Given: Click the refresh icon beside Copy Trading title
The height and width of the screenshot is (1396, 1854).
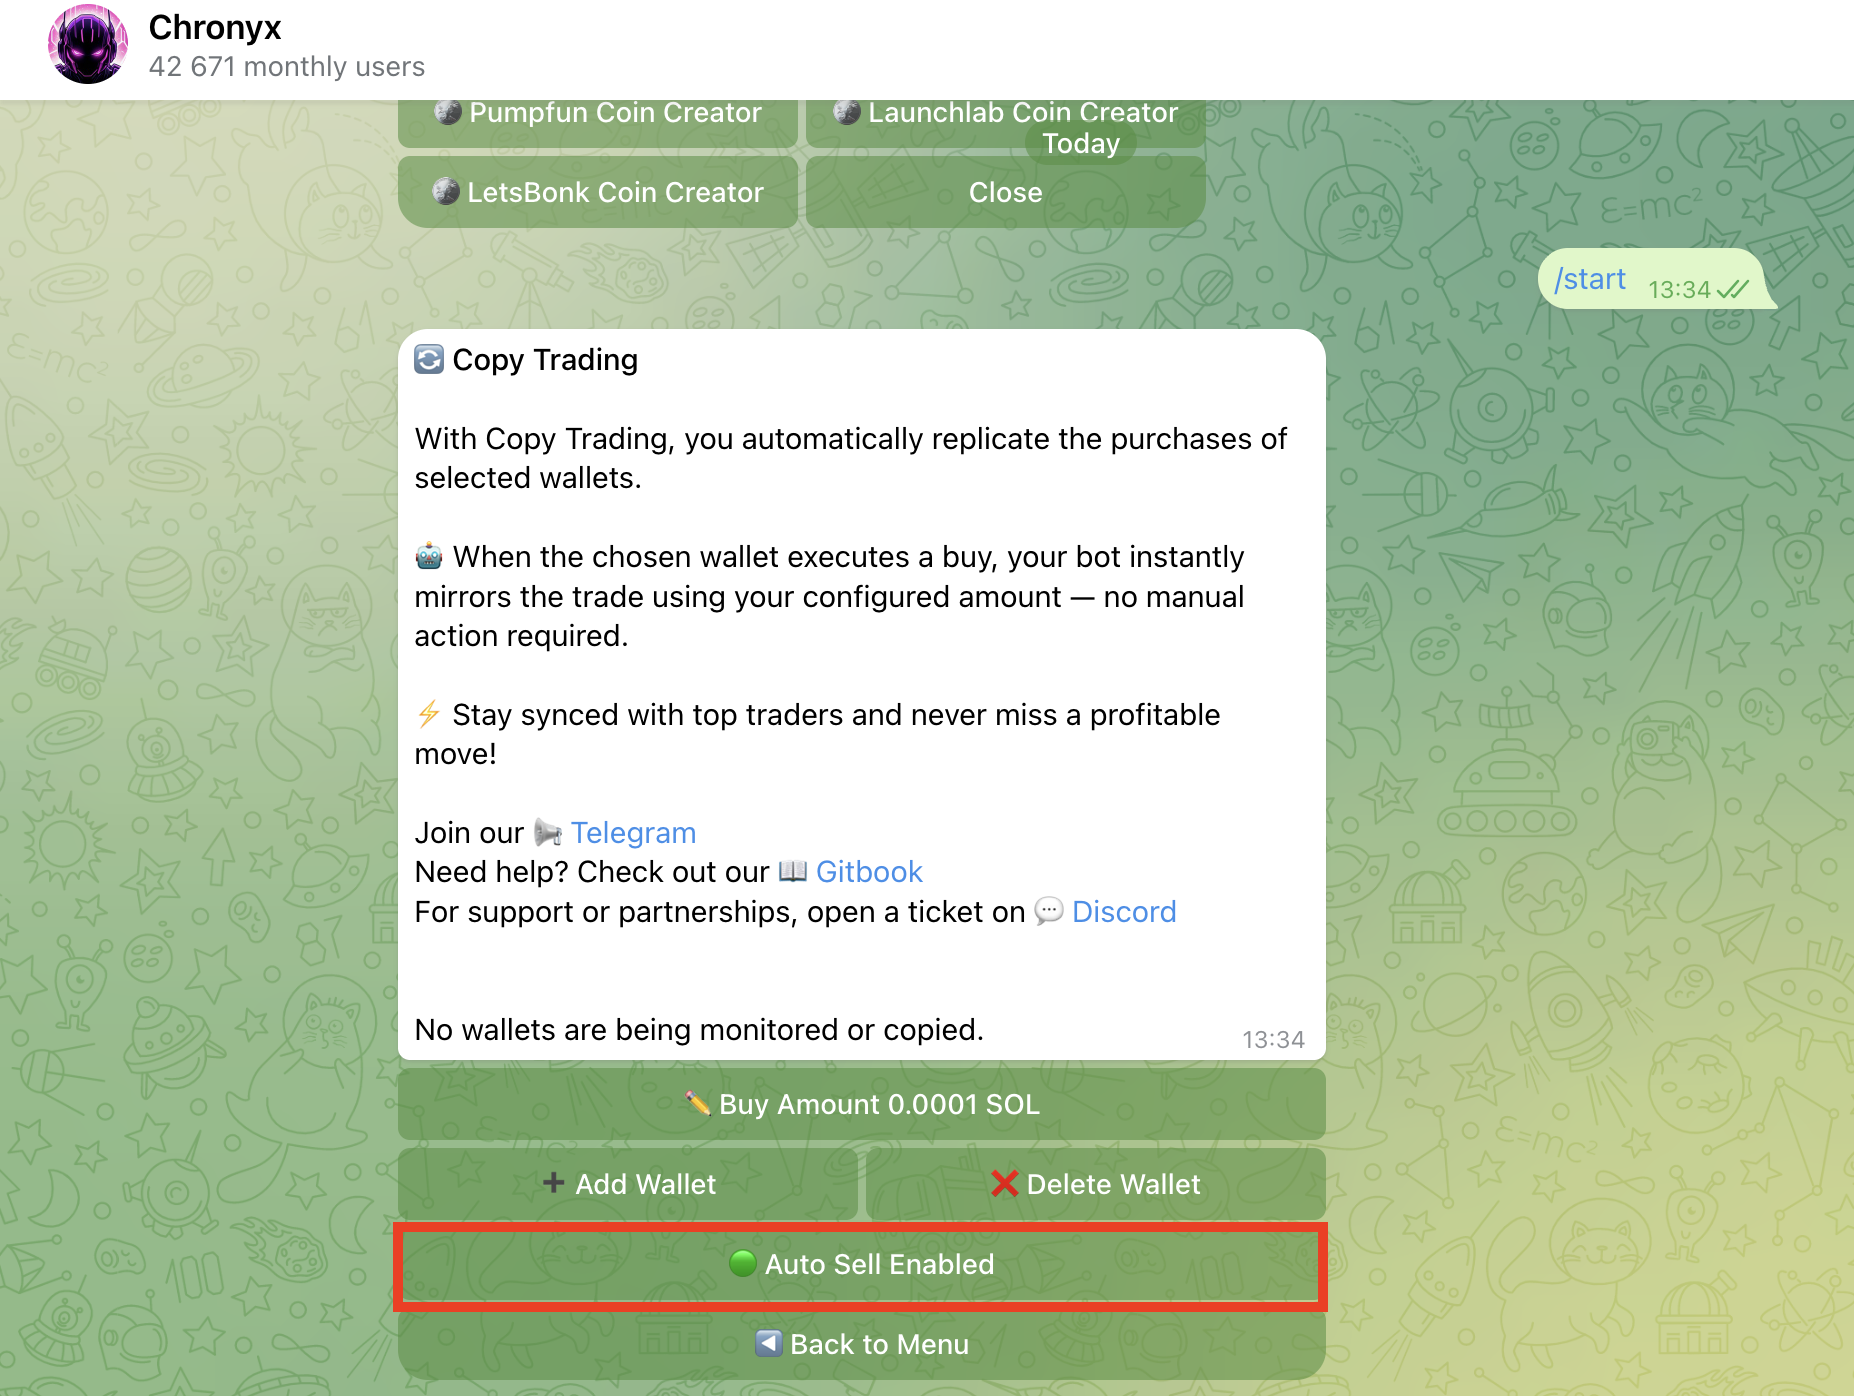Looking at the screenshot, I should [428, 360].
